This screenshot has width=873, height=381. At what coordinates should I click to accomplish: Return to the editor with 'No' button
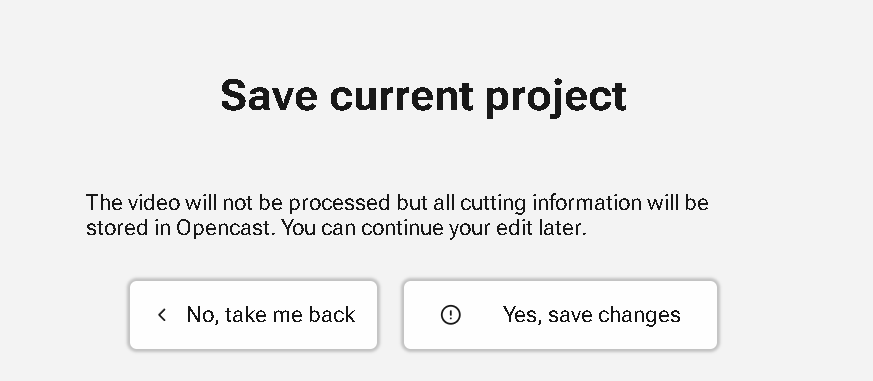(253, 315)
